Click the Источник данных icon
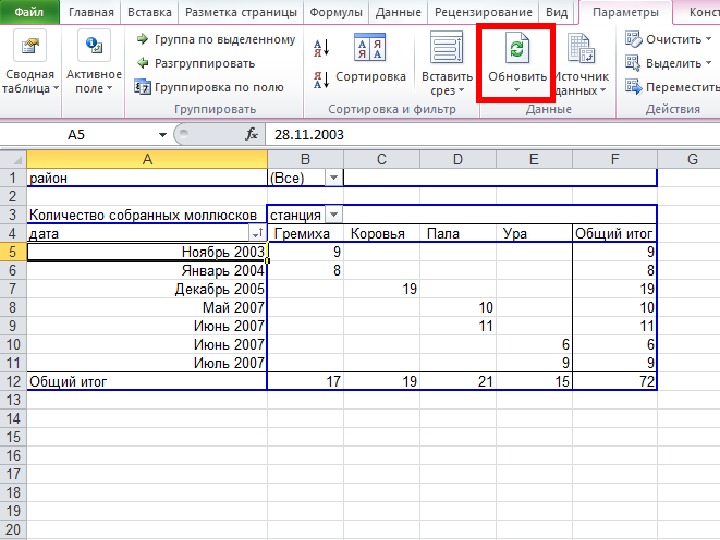Image resolution: width=720 pixels, height=540 pixels. point(581,50)
